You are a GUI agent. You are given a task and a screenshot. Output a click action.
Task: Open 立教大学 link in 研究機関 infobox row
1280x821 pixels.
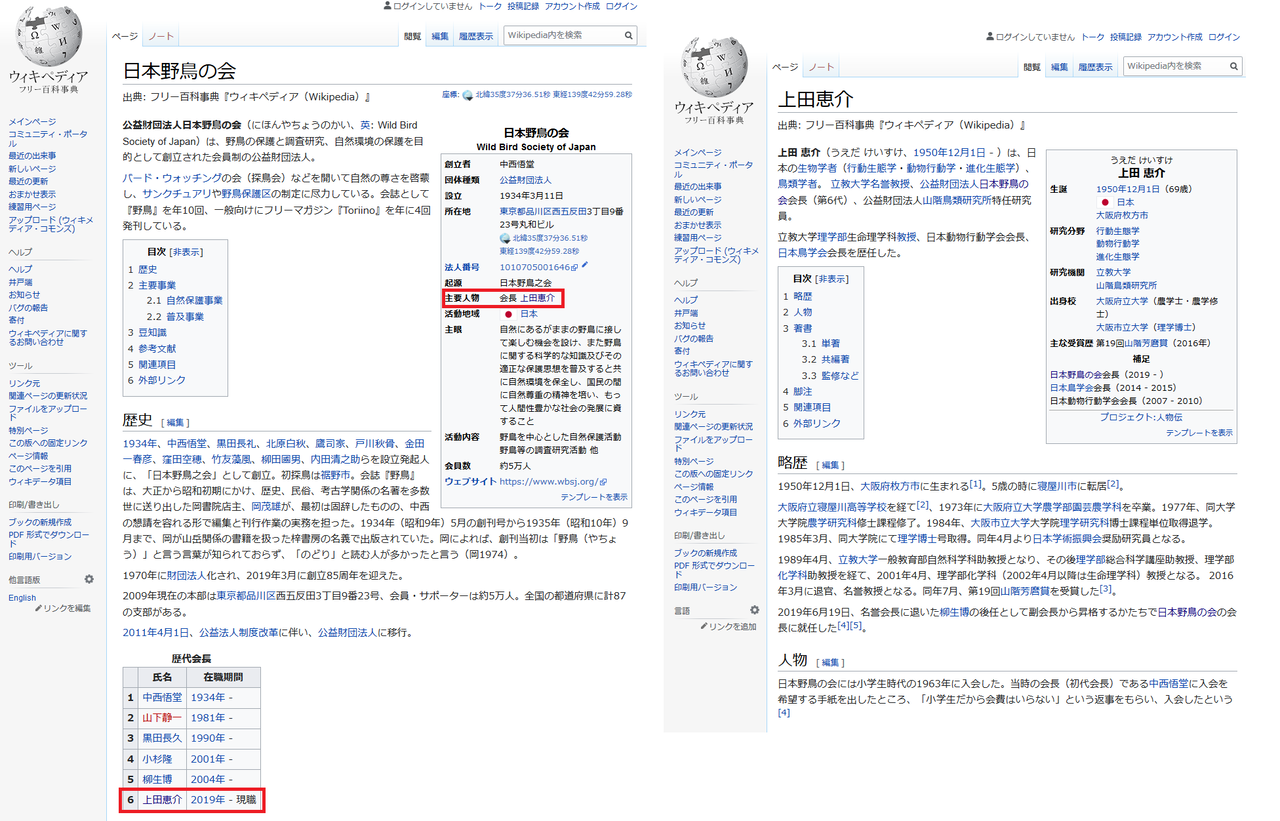[x=1114, y=272]
